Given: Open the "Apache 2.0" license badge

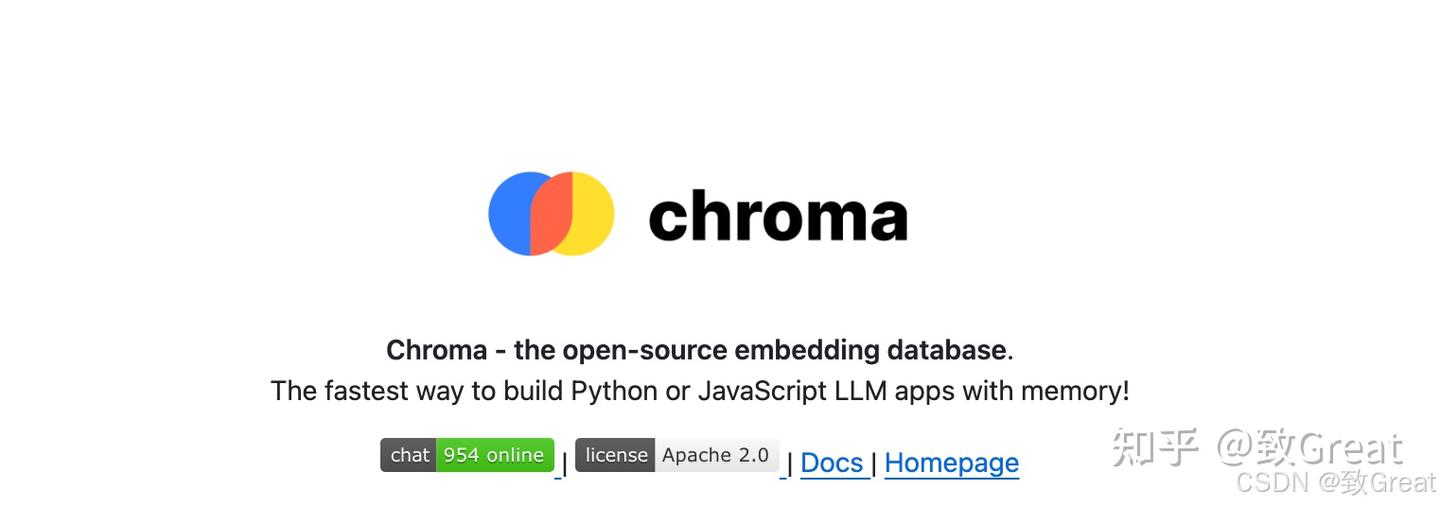Looking at the screenshot, I should coord(716,455).
